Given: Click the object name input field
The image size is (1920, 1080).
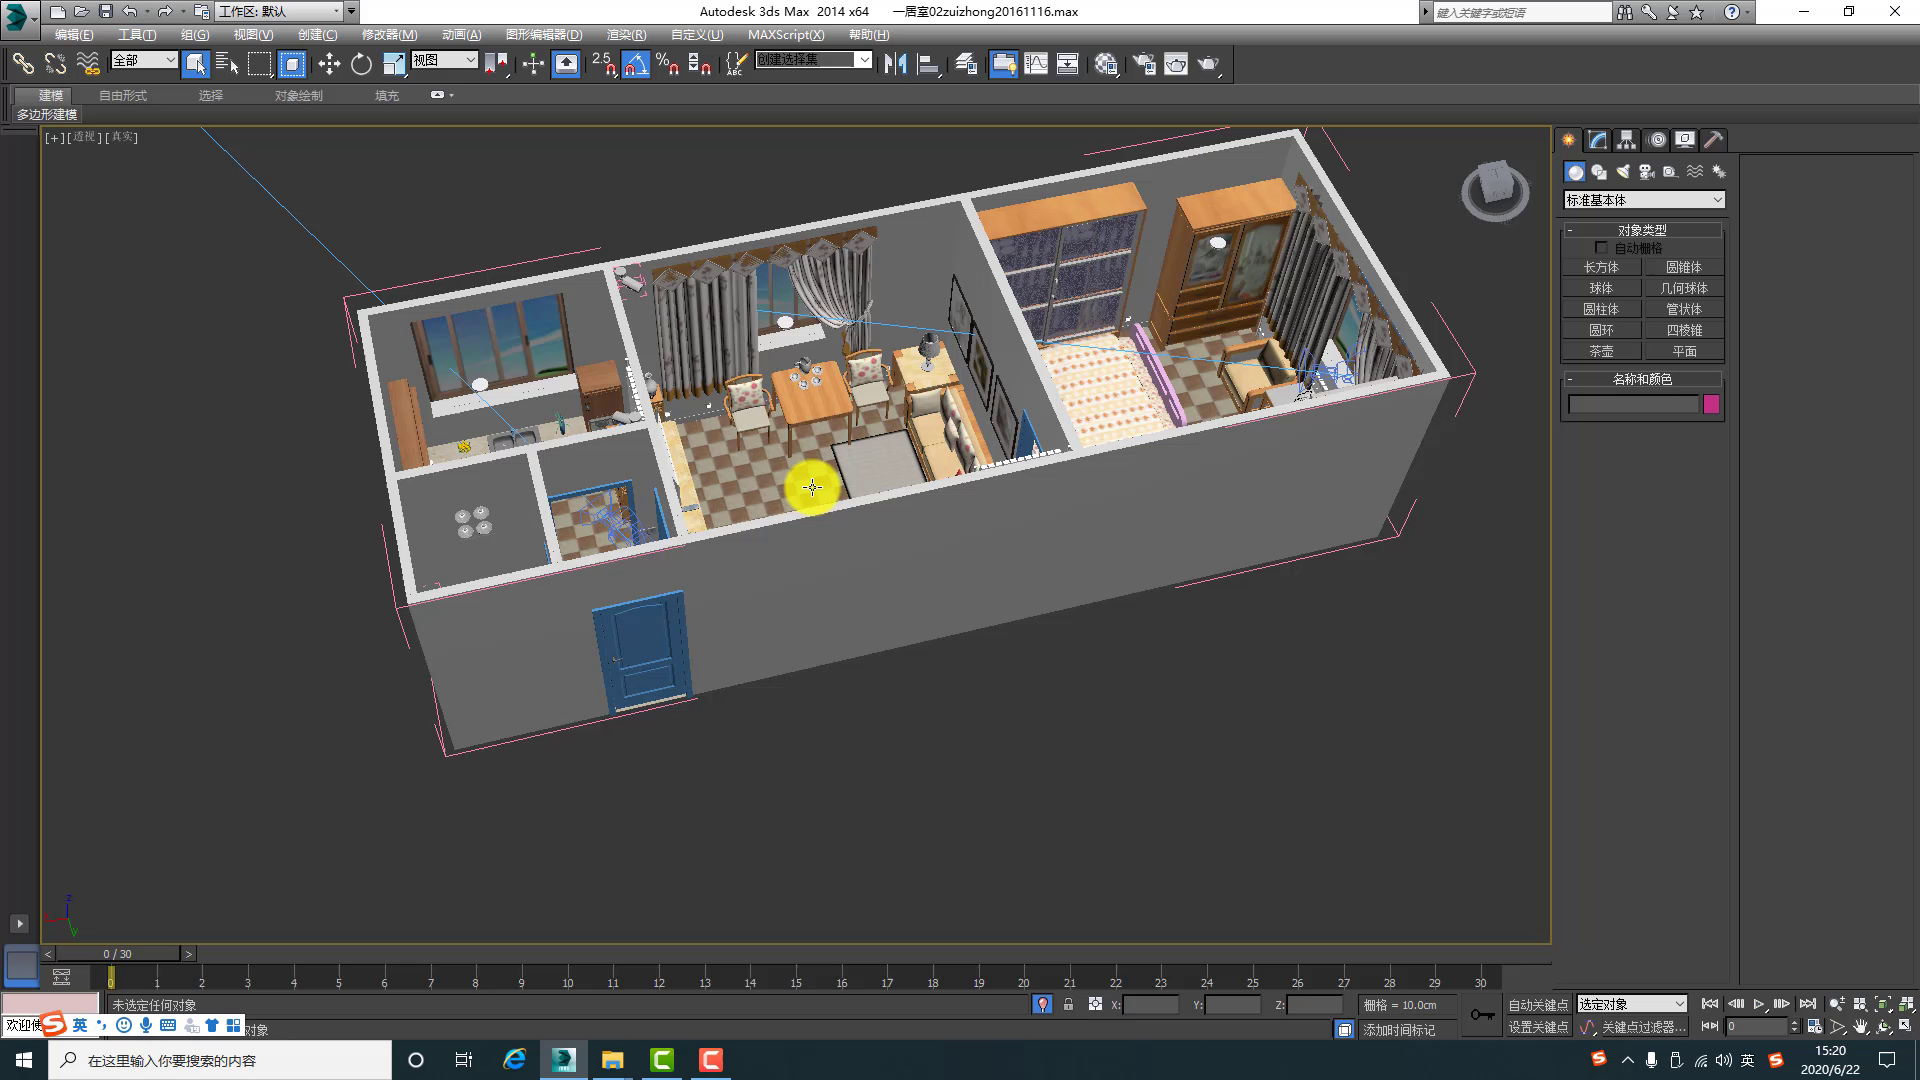Looking at the screenshot, I should (1633, 404).
